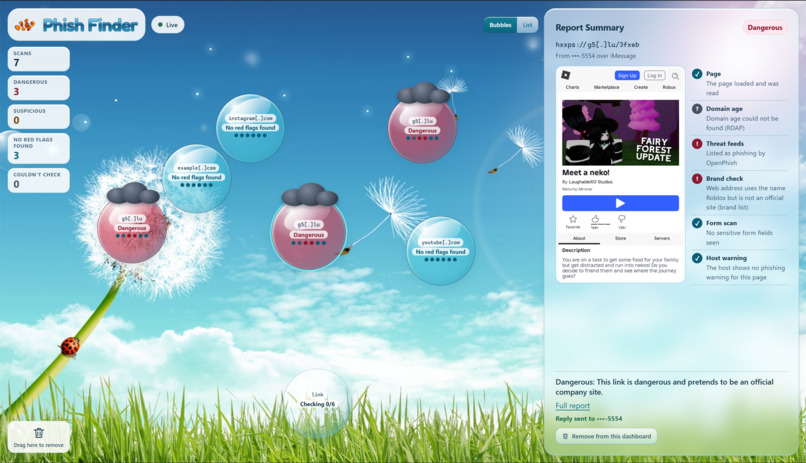Click Charts in the preview navigation

coord(572,87)
